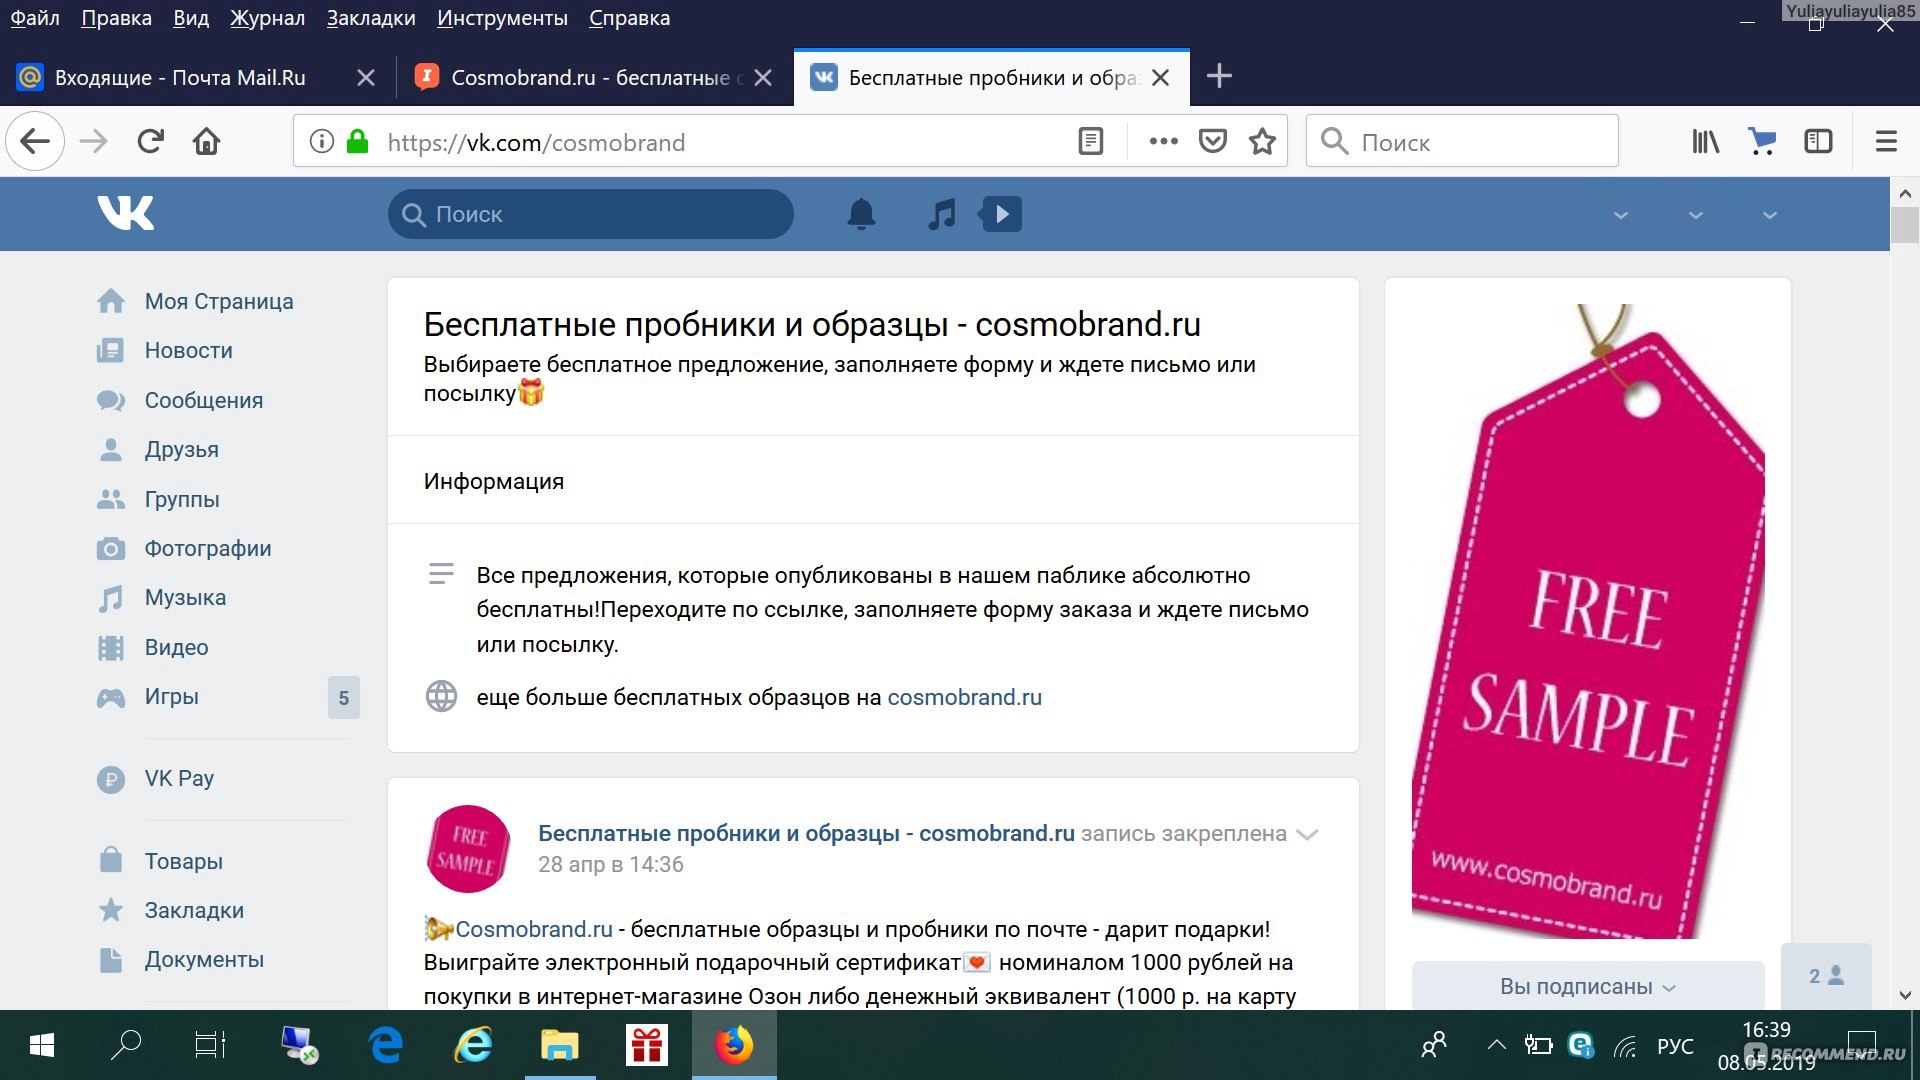This screenshot has height=1080, width=1920.
Task: Click the pinned post avatar thumbnail
Action: point(467,849)
